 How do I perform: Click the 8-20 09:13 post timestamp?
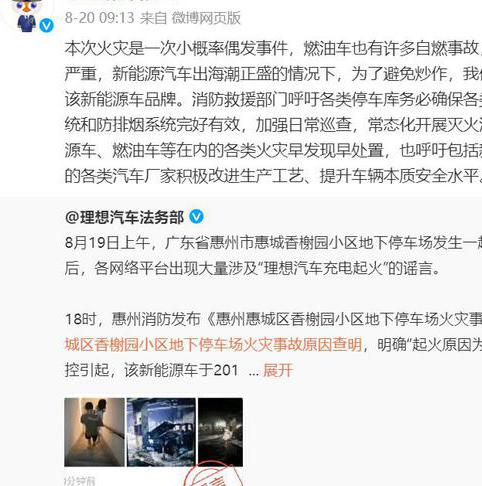tap(99, 18)
